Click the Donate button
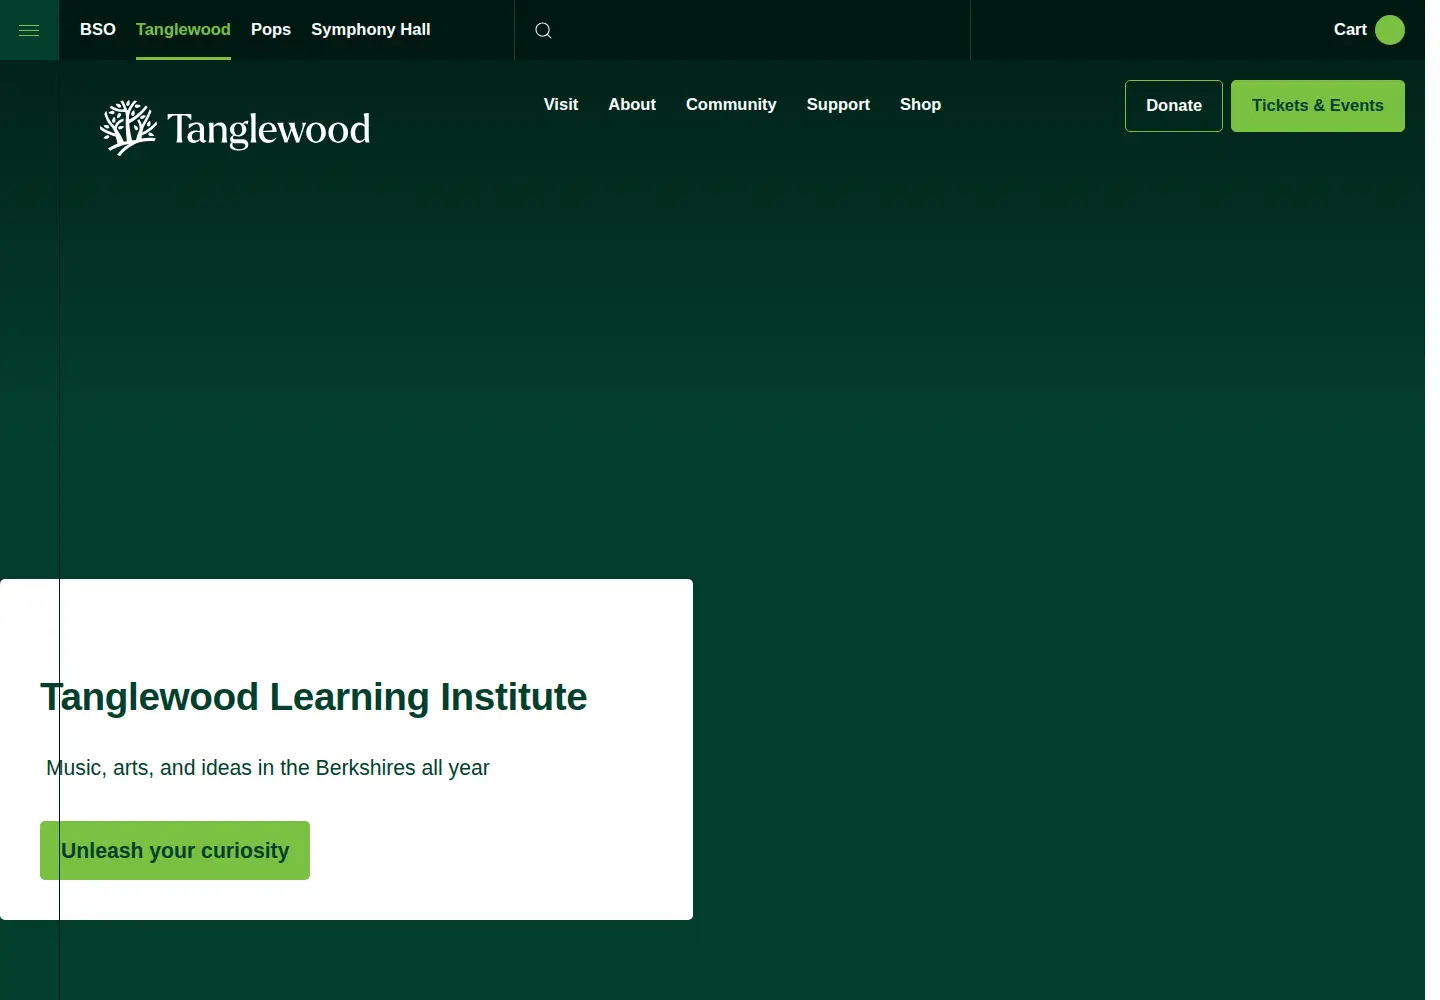 pyautogui.click(x=1174, y=106)
